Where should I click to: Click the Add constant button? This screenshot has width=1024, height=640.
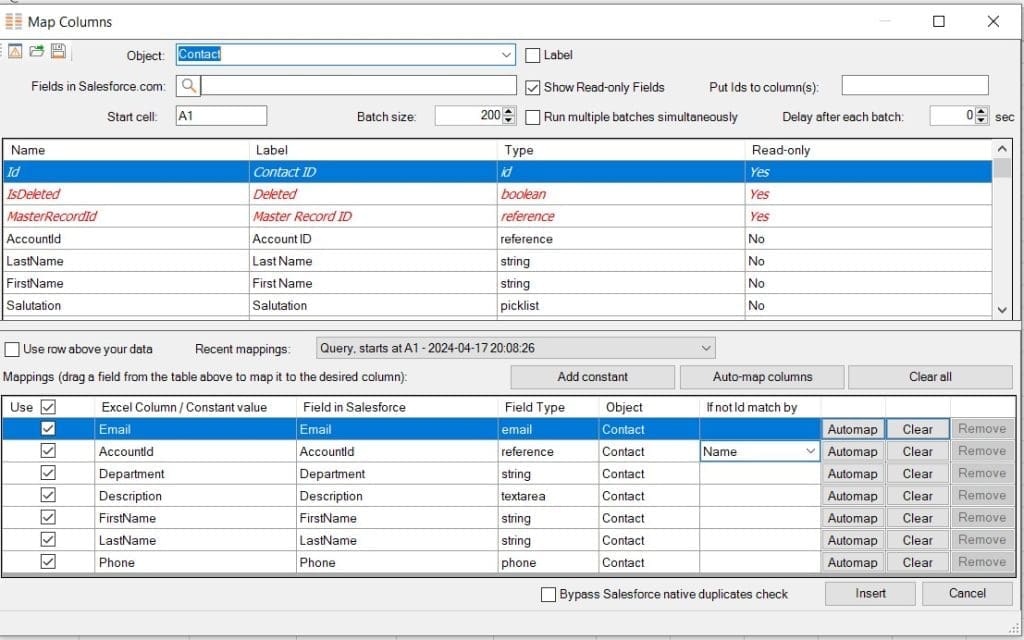[x=593, y=377]
